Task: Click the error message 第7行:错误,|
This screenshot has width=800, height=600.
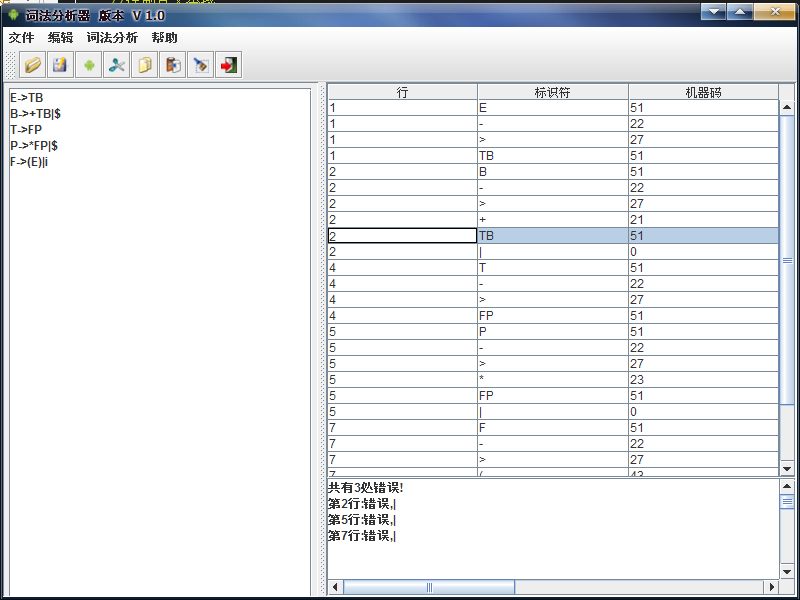Action: coord(362,536)
